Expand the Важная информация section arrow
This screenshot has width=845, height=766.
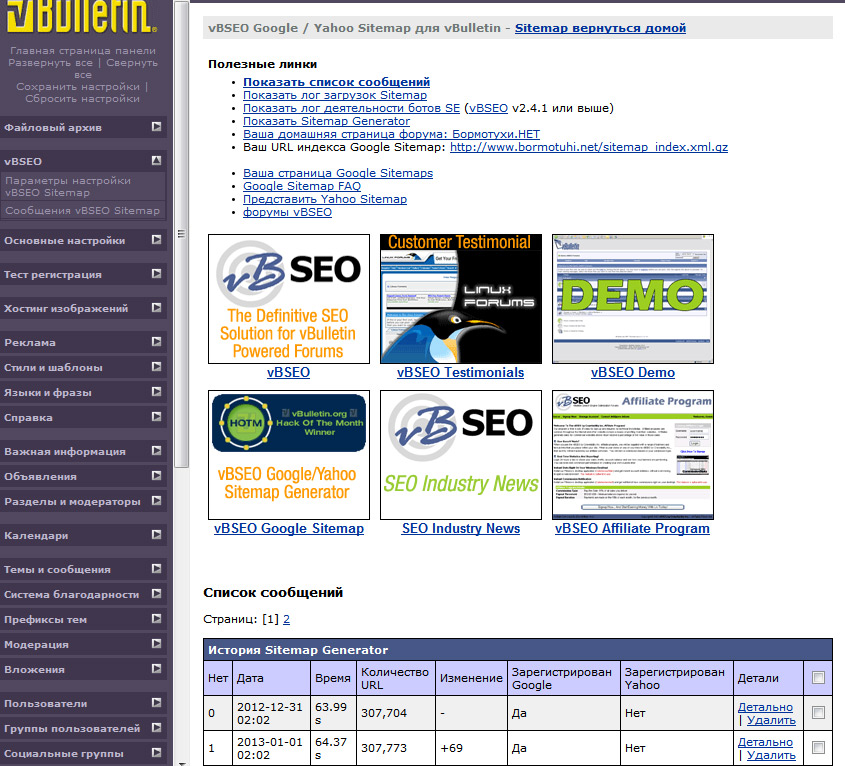[x=156, y=451]
